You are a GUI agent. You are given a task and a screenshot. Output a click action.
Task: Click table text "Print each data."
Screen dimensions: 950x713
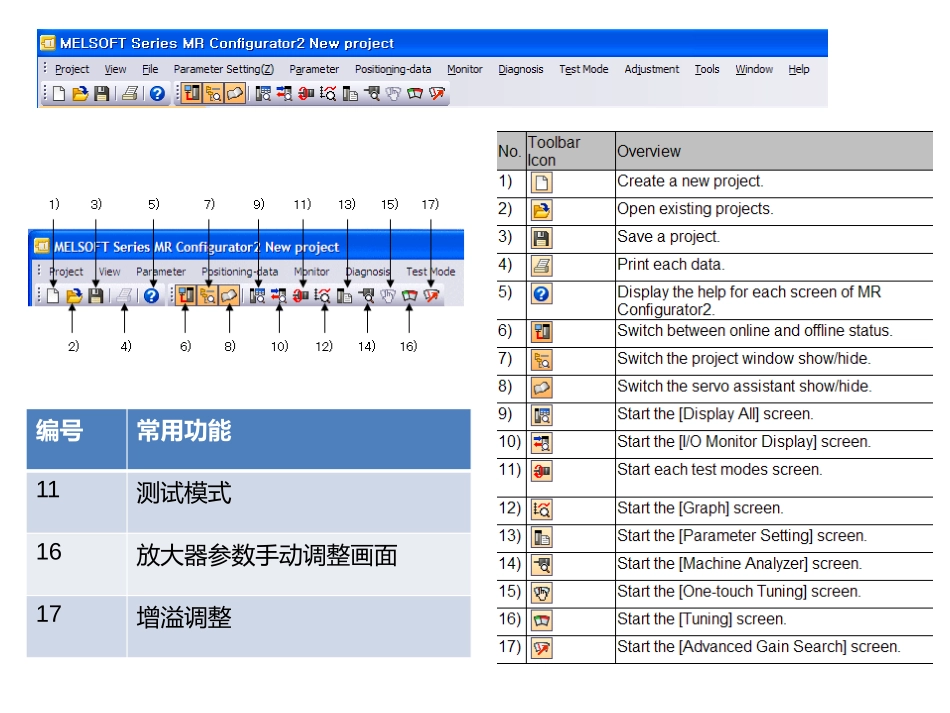[x=671, y=265]
